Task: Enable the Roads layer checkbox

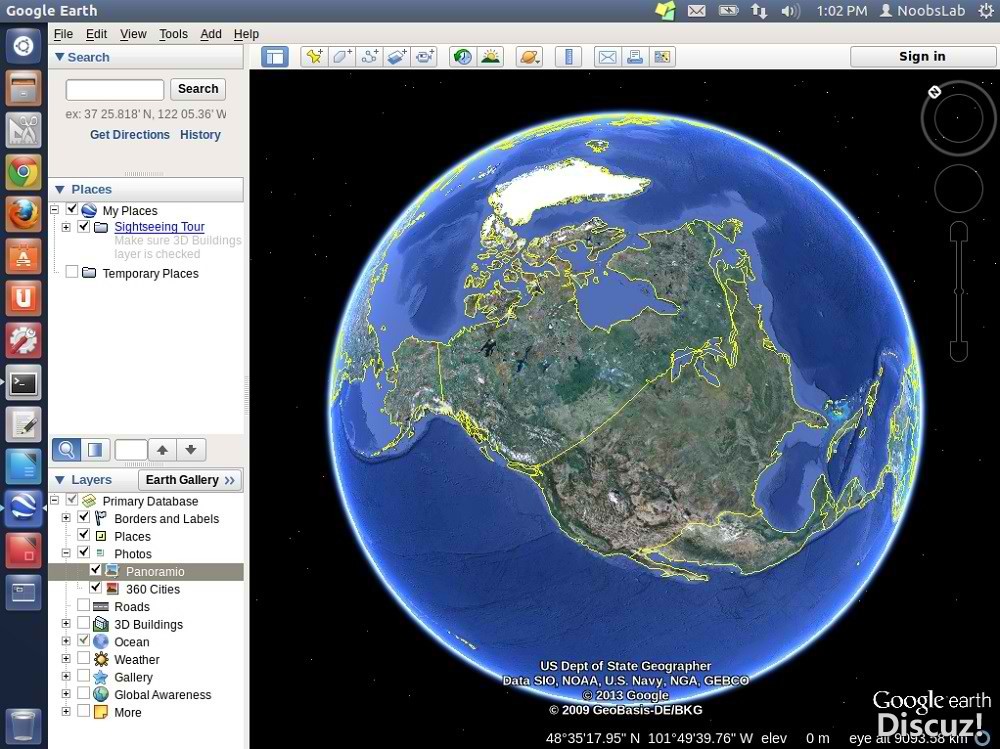Action: click(x=84, y=606)
